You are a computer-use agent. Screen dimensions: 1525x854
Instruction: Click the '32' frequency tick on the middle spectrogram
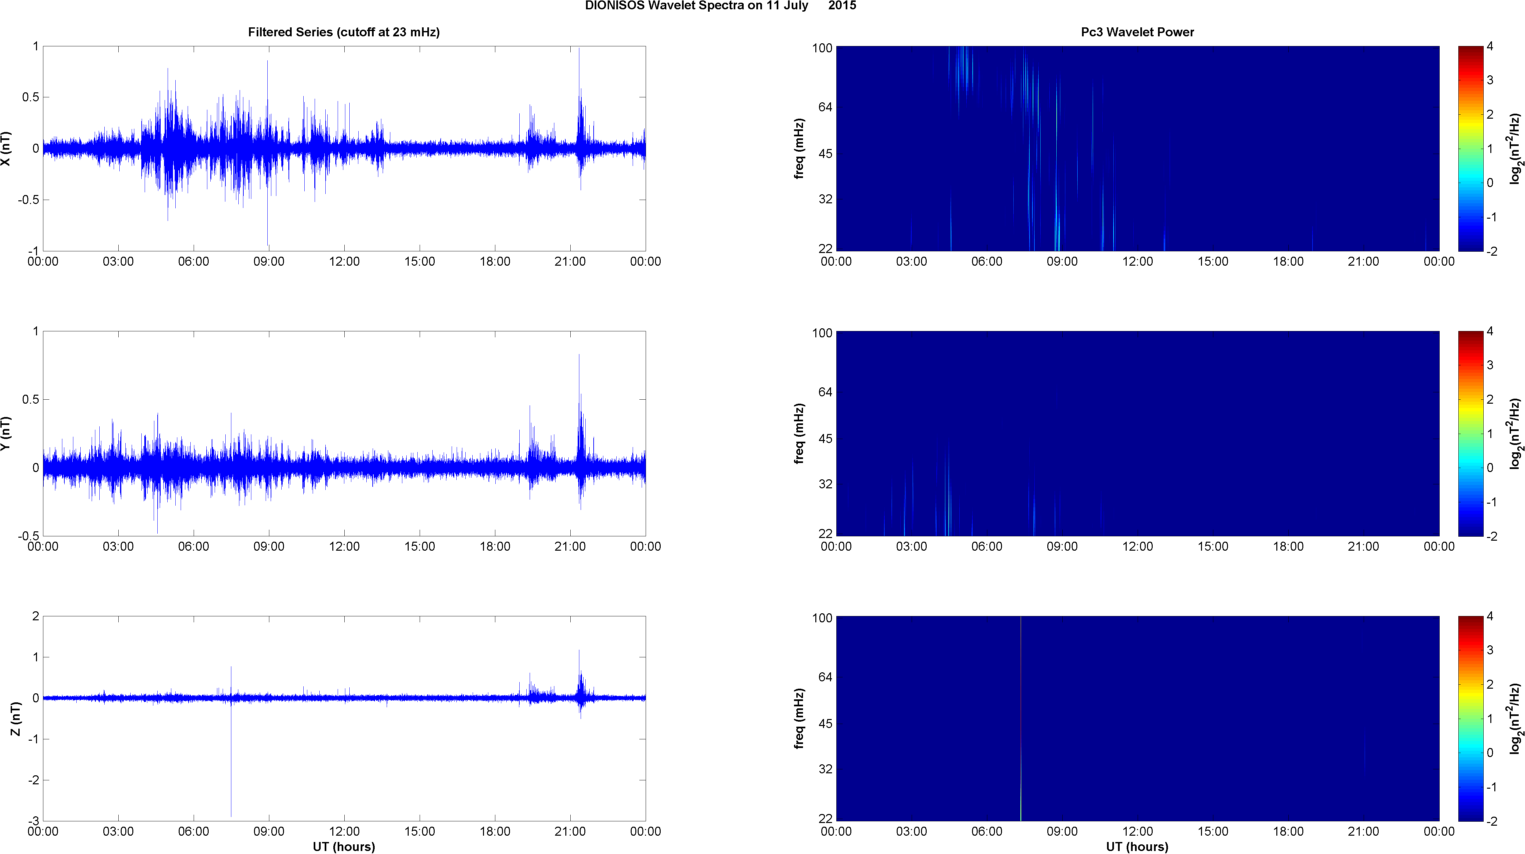point(825,485)
